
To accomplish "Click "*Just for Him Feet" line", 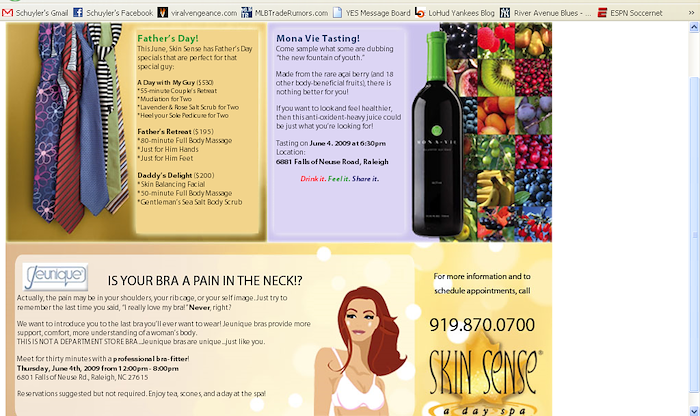I will (x=165, y=158).
